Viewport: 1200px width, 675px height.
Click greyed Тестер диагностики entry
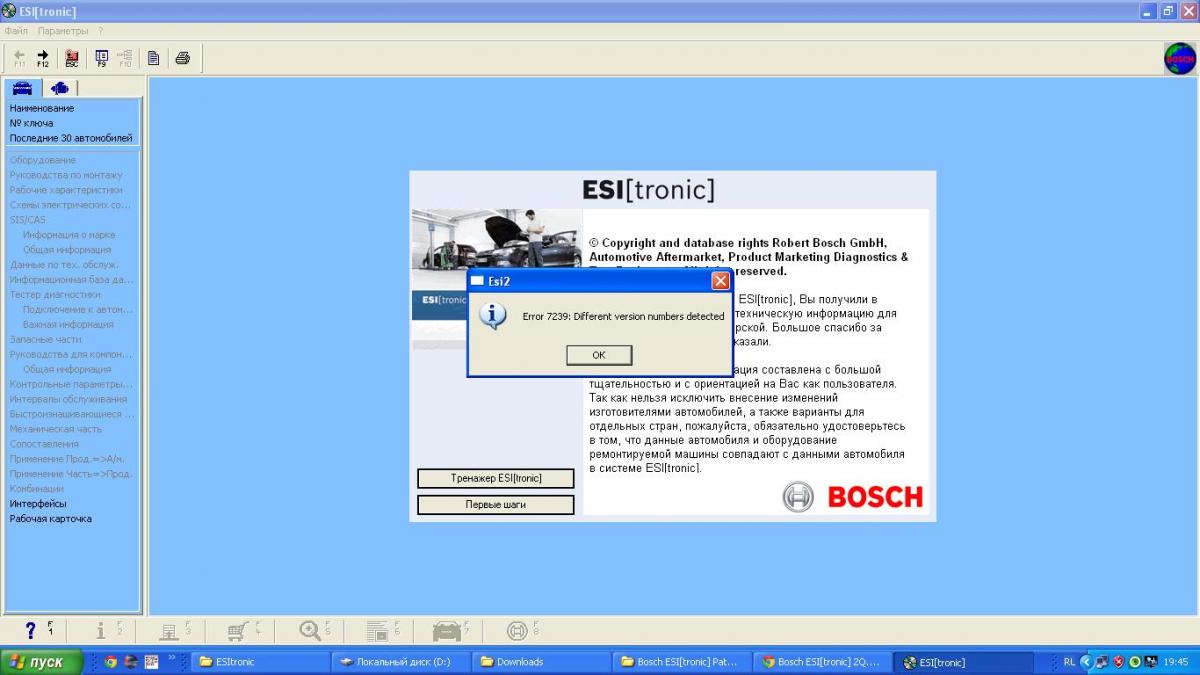click(55, 295)
